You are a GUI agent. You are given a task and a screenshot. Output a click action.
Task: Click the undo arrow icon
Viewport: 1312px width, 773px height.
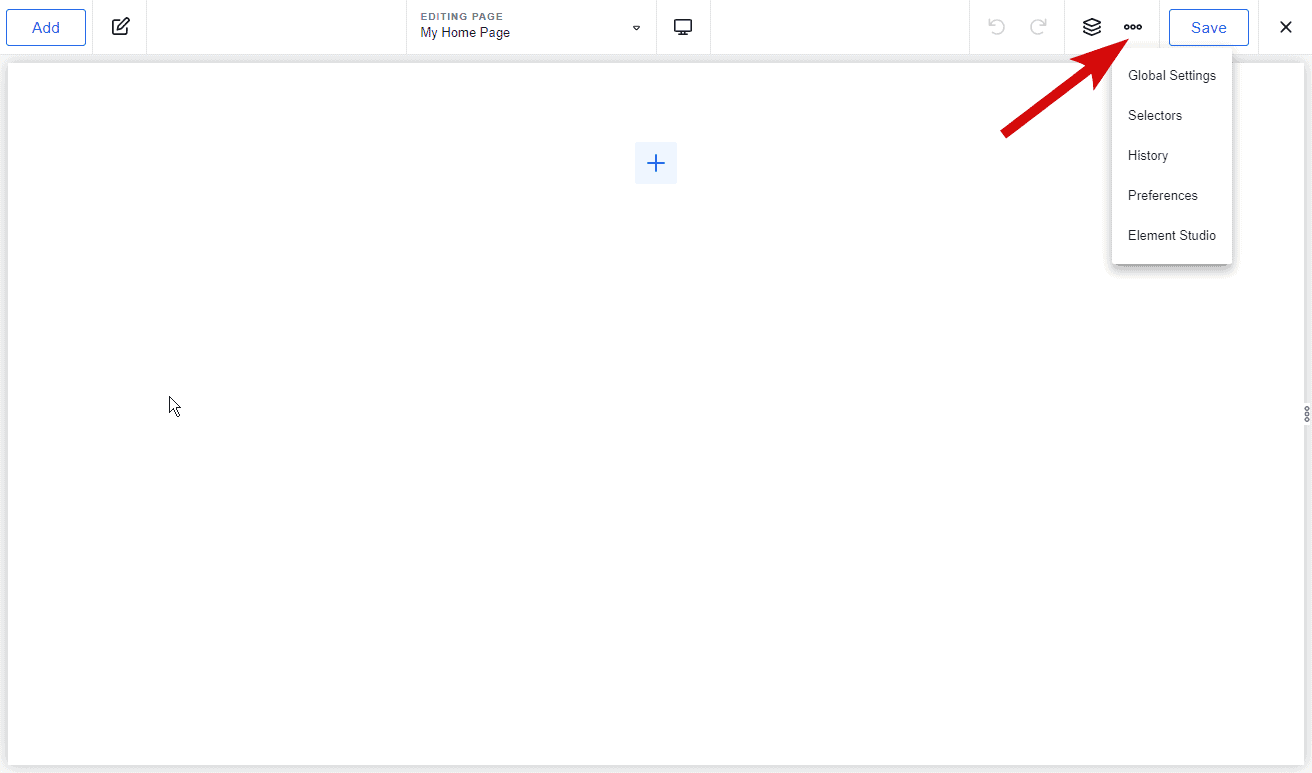coord(996,27)
